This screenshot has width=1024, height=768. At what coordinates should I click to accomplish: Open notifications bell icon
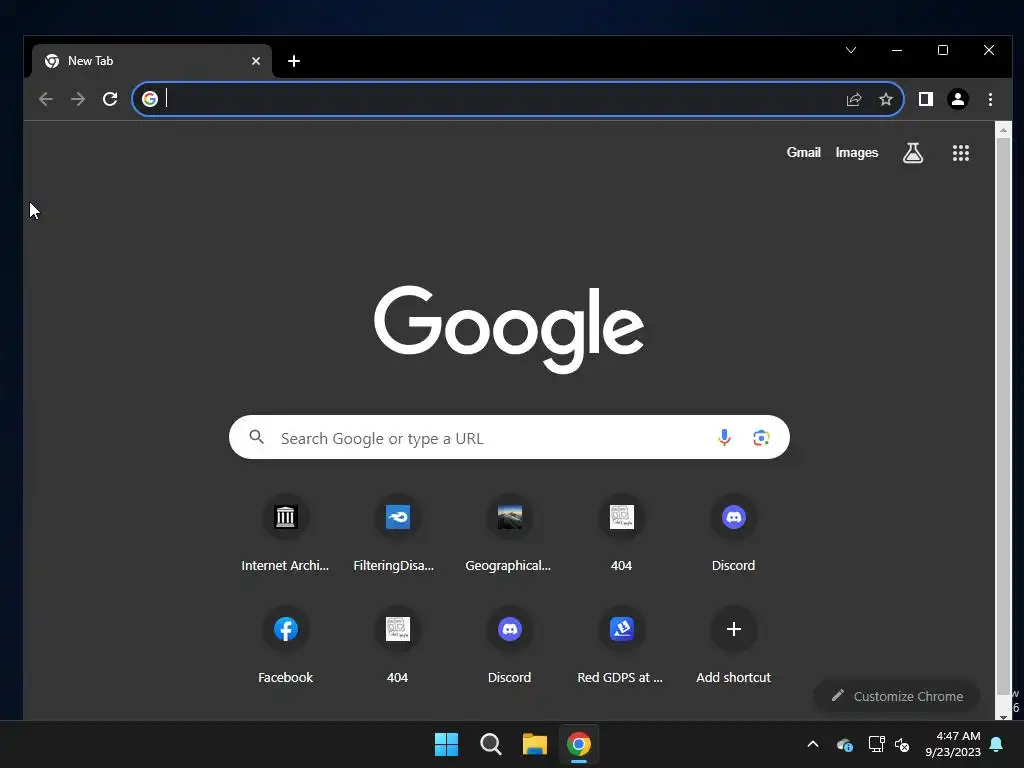(997, 744)
